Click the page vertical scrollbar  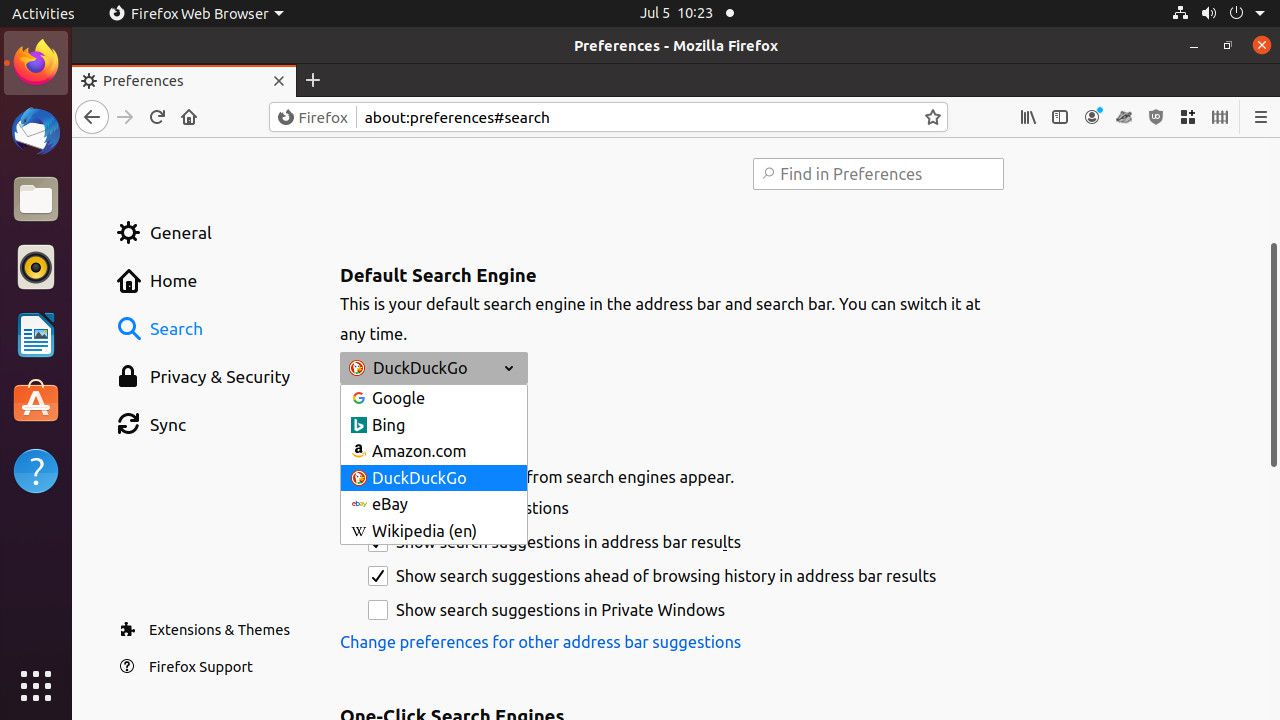coord(1273,355)
